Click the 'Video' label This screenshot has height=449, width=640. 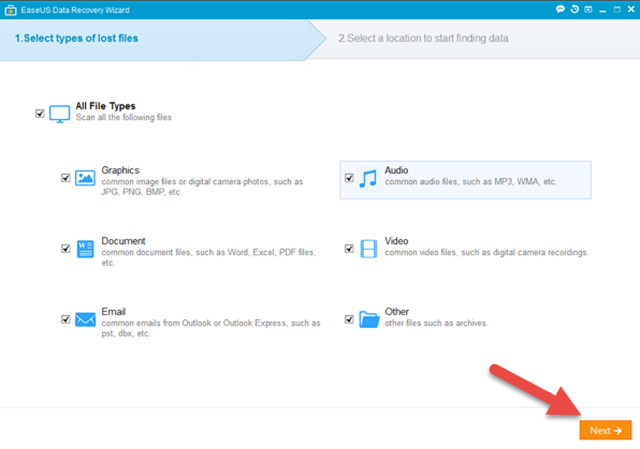point(396,241)
